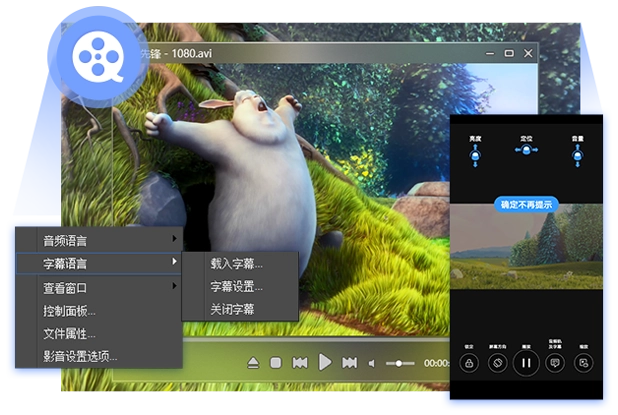Mute the player speaker icon
This screenshot has width=618, height=415.
click(x=372, y=362)
